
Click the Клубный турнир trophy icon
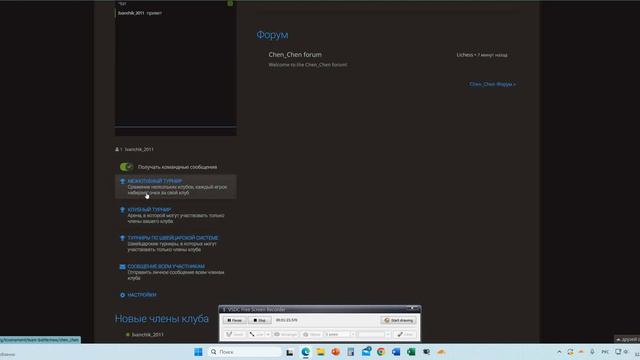coord(122,210)
